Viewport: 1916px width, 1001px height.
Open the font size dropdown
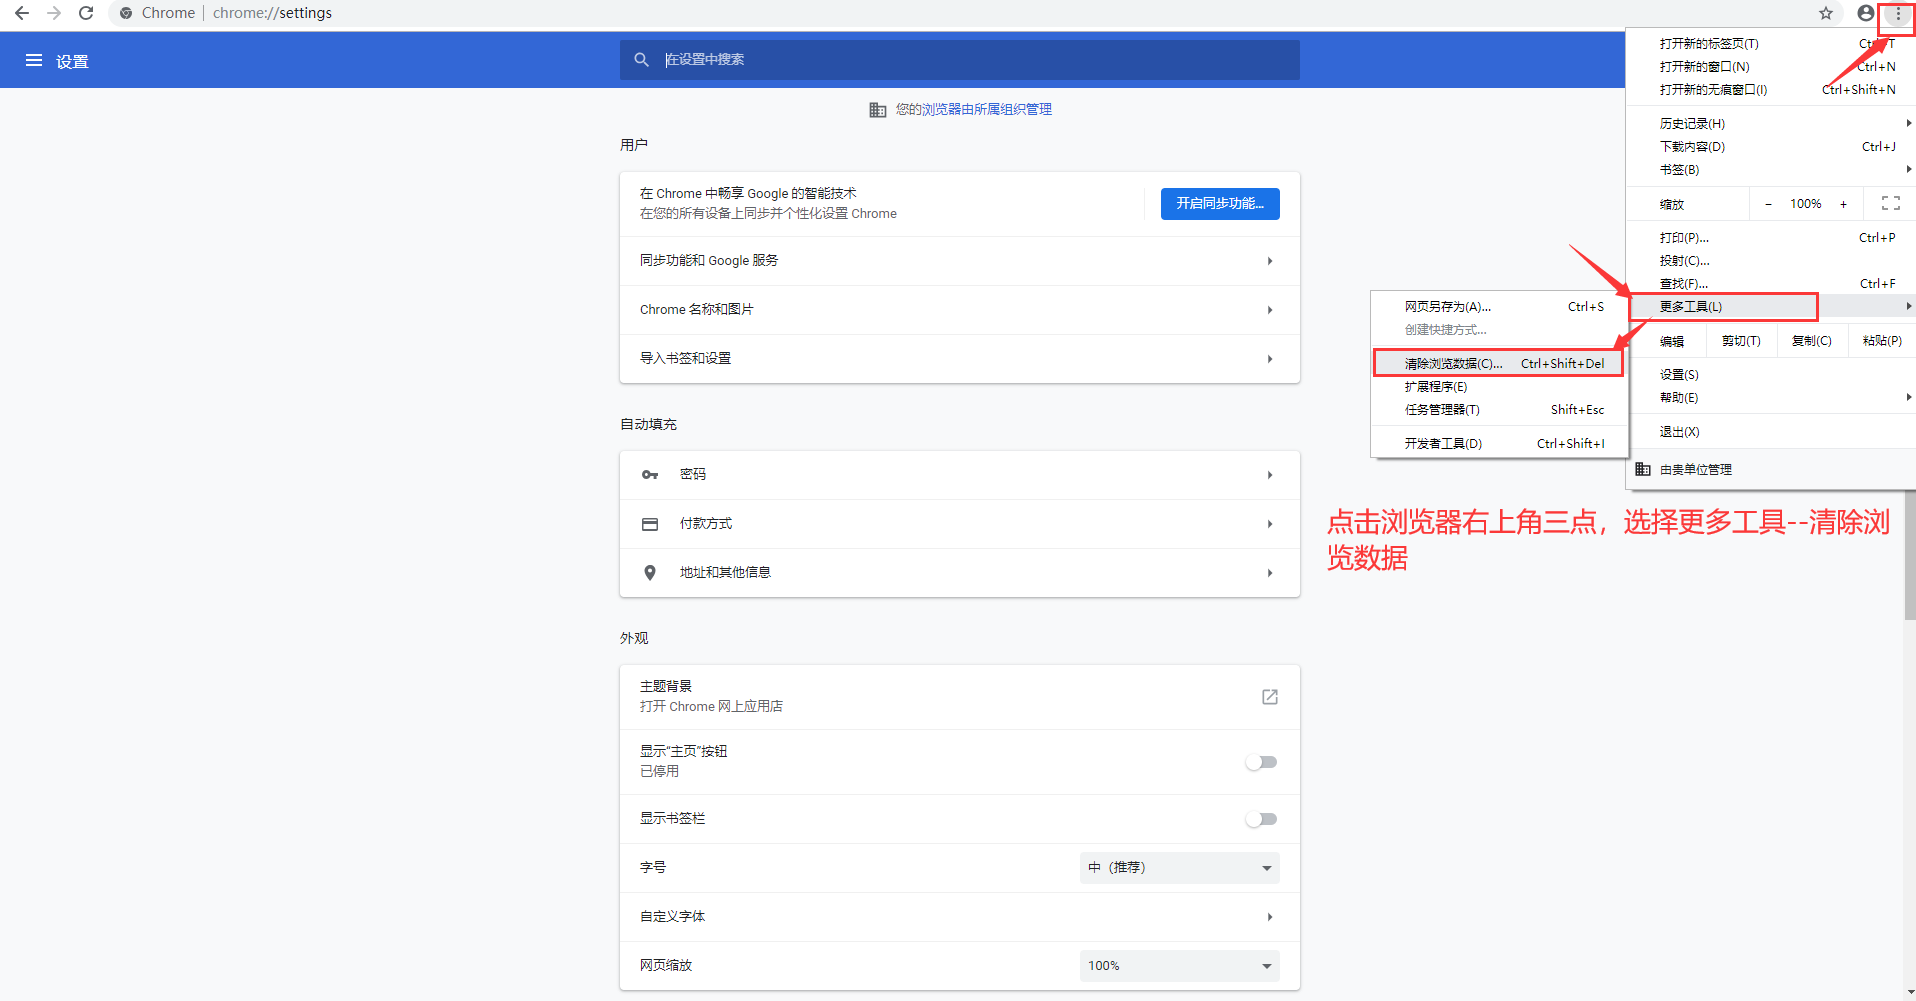tap(1179, 868)
